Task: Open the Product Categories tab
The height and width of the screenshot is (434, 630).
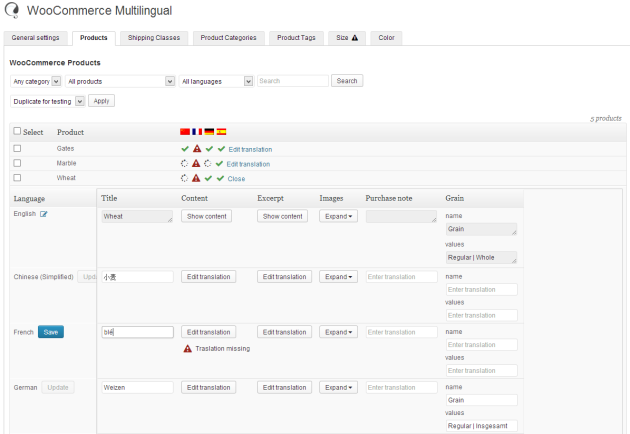Action: pyautogui.click(x=229, y=38)
